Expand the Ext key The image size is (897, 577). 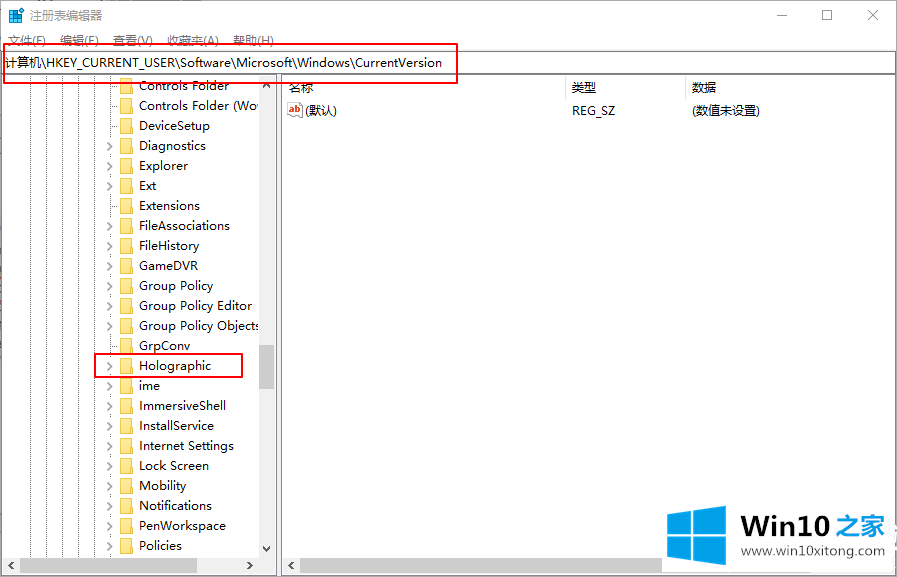point(109,186)
